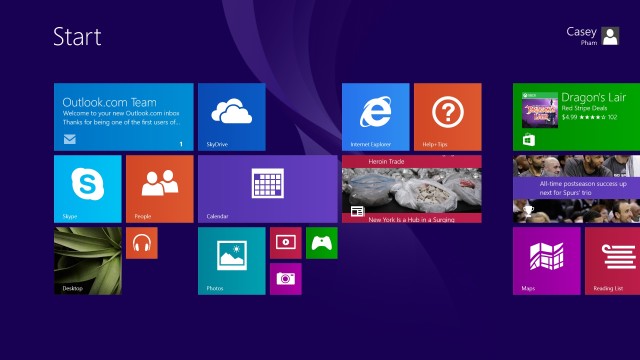This screenshot has height=360, width=640.
Task: Click the 'Red Stripe Deals' text
Action: click(x=584, y=108)
